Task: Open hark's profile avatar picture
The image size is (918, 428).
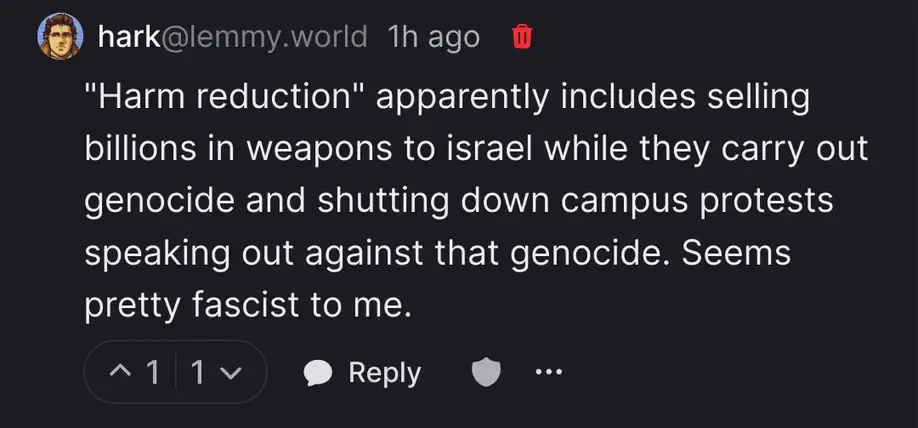Action: tap(59, 39)
